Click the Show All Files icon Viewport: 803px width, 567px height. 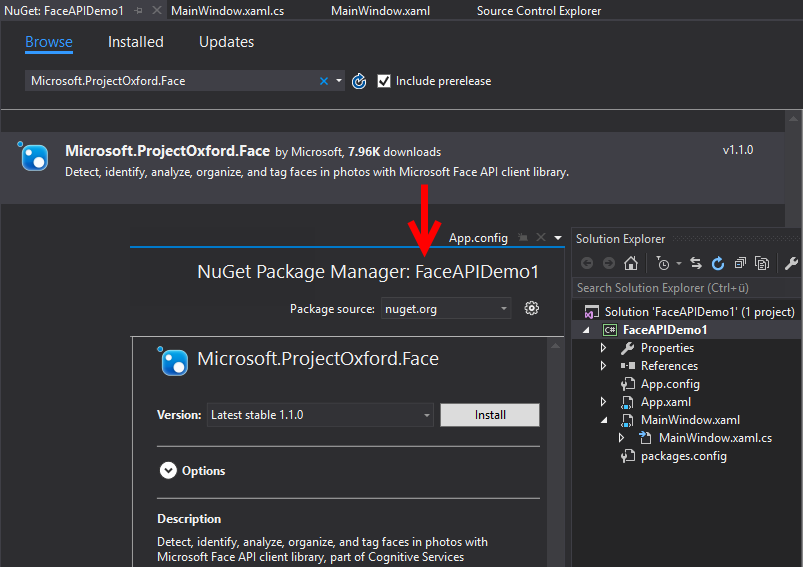762,264
